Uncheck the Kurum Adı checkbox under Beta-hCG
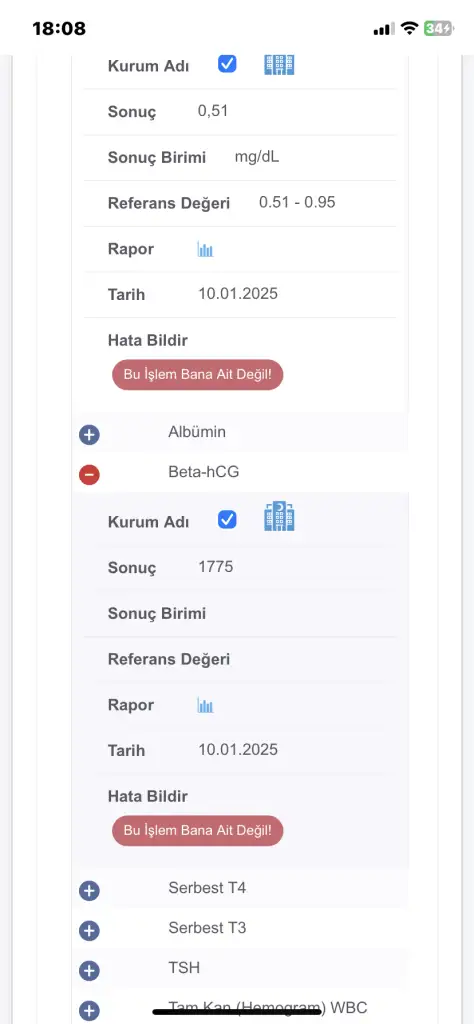Screen dimensions: 474x1024 227,520
